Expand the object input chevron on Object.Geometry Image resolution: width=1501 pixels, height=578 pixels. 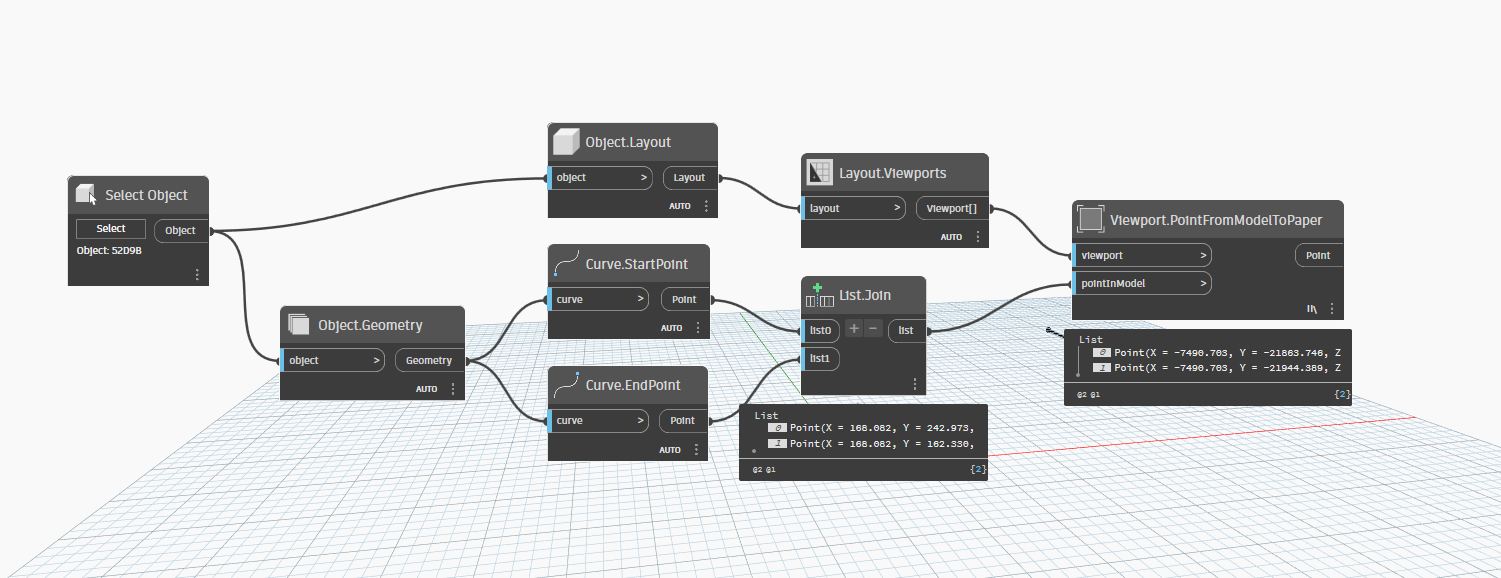tap(375, 360)
